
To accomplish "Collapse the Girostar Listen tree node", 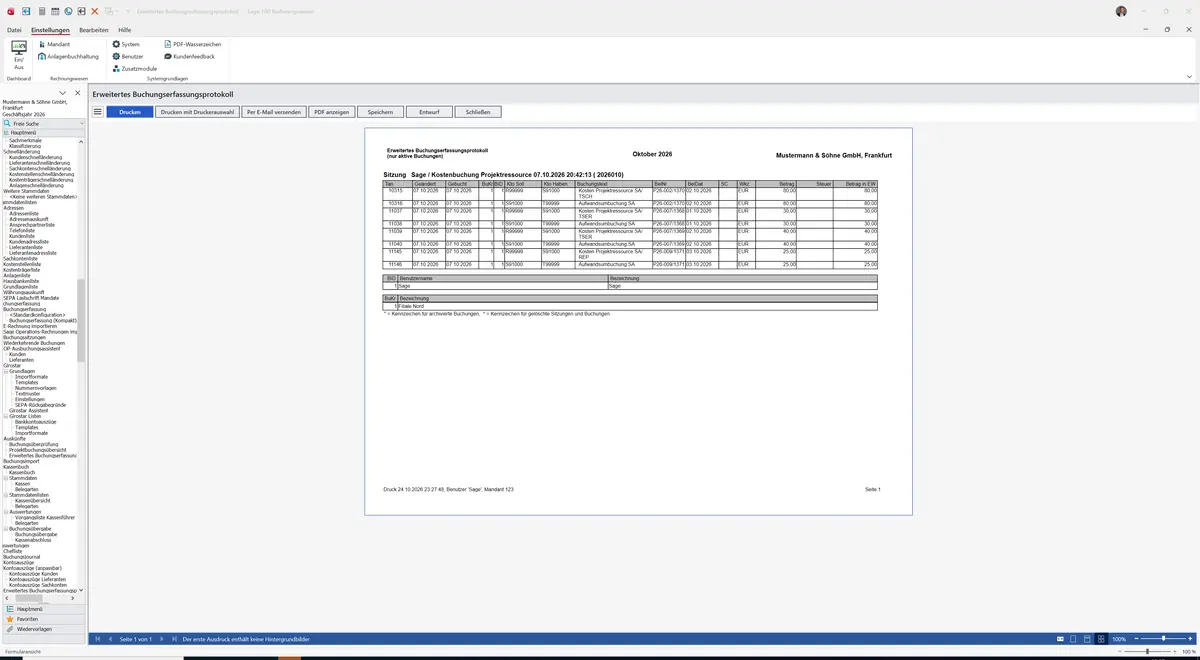I will [6, 416].
